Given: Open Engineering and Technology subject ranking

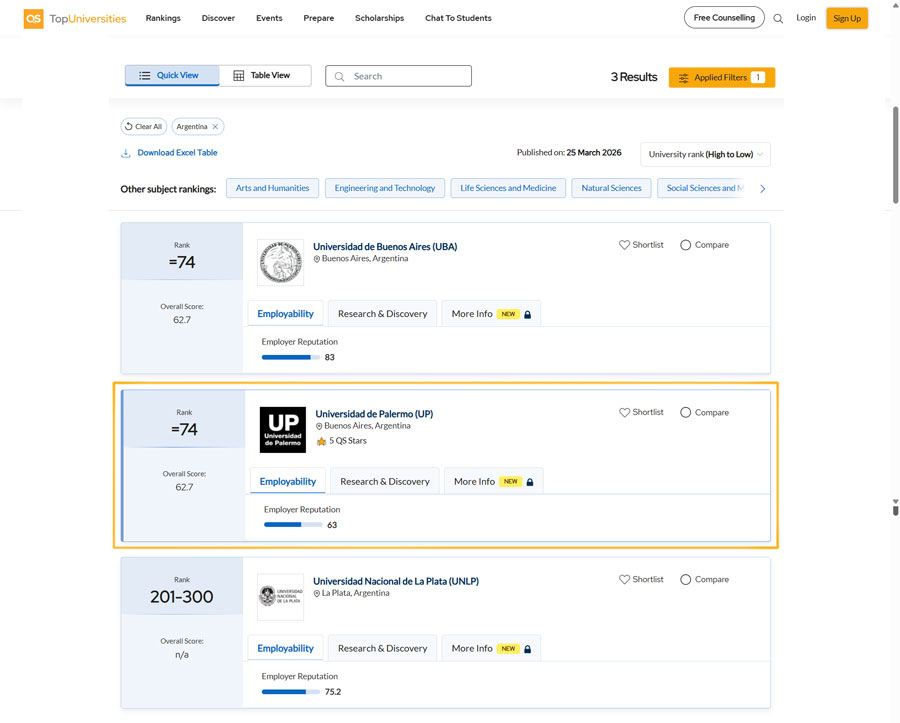Looking at the screenshot, I should [x=385, y=188].
